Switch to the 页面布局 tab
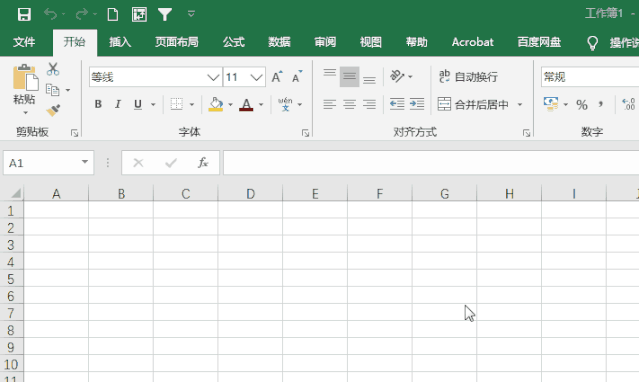Viewport: 639px width, 382px height. (176, 42)
